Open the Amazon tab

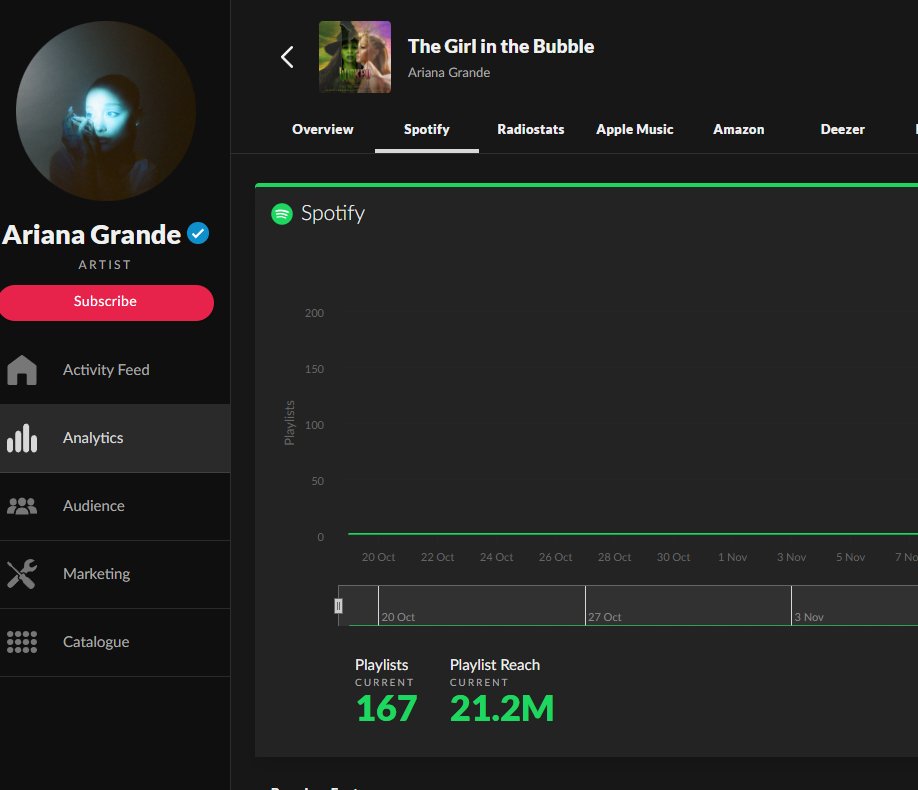point(739,129)
